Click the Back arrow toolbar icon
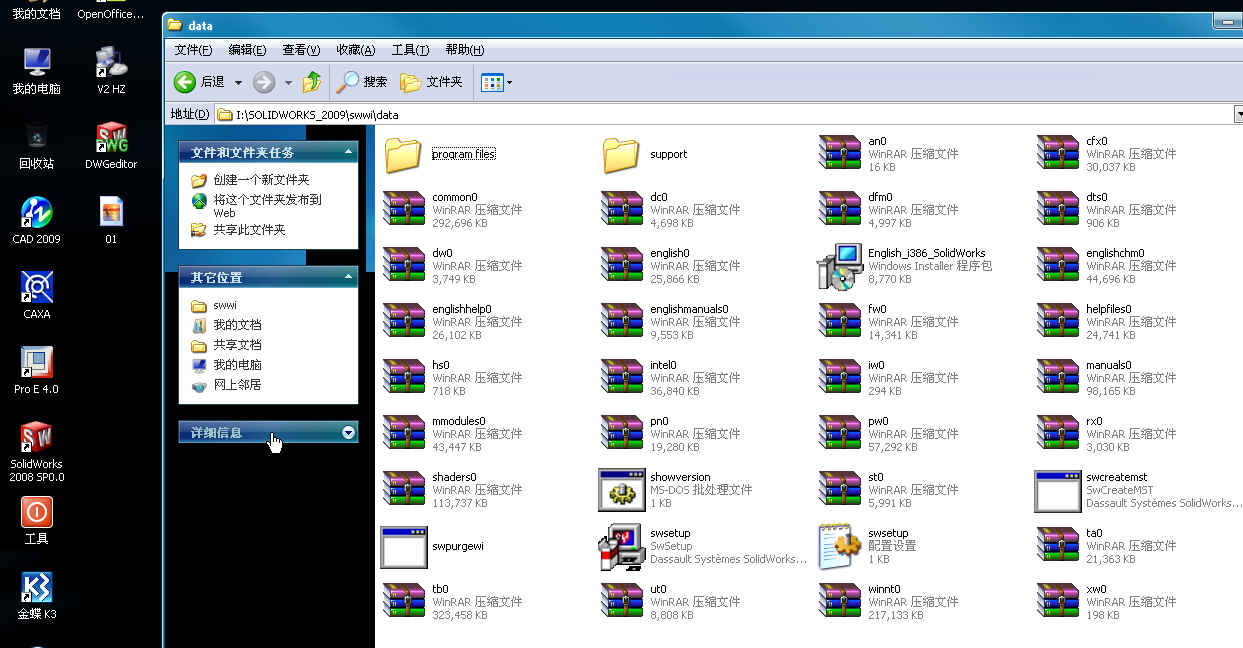Screen dimensions: 1243x648 coord(185,82)
